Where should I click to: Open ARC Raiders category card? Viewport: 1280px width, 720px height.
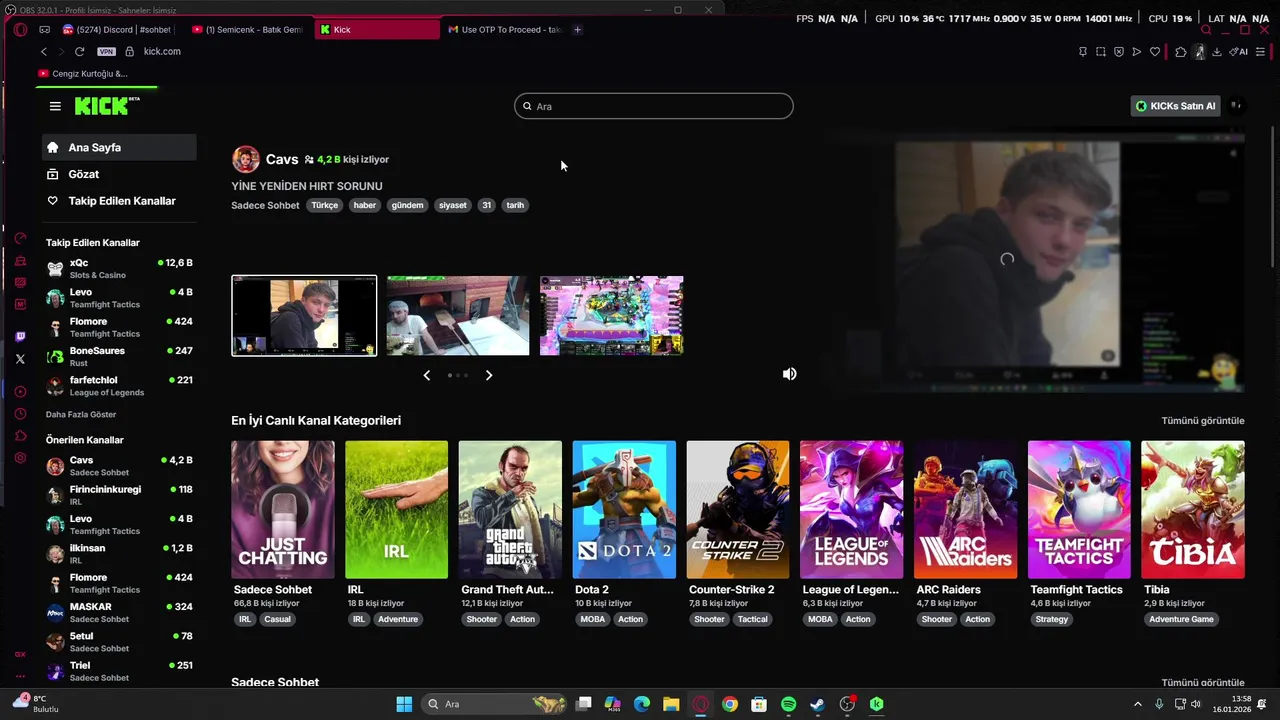point(965,510)
